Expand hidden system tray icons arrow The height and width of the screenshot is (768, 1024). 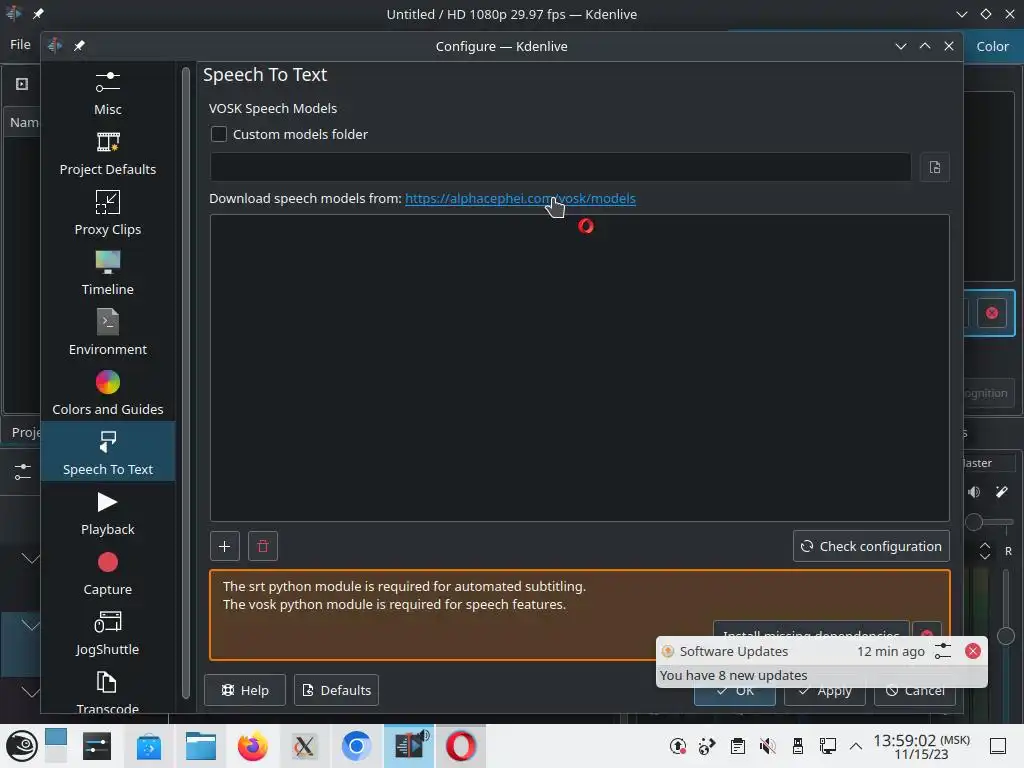tap(856, 746)
